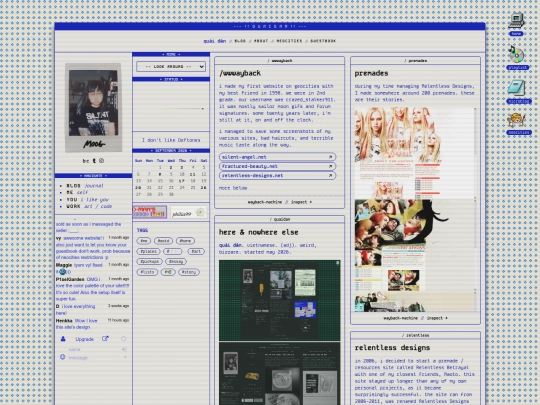
Task: Click the premades image gallery scrollbar
Action: tap(476, 210)
